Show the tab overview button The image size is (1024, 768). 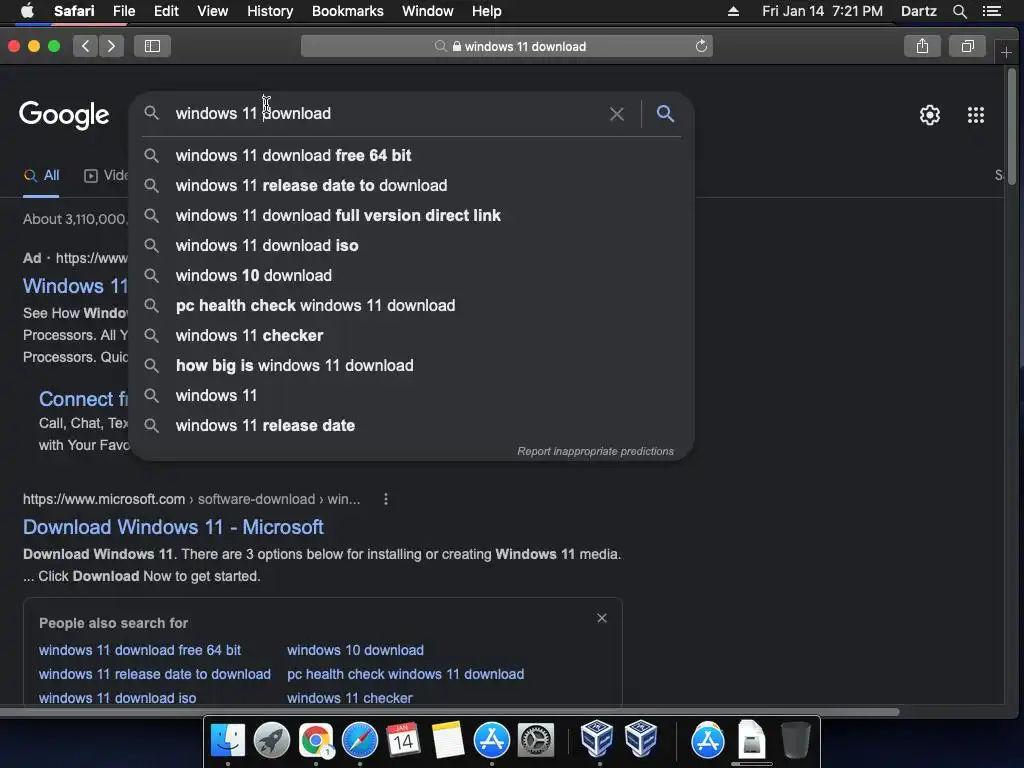click(x=968, y=46)
